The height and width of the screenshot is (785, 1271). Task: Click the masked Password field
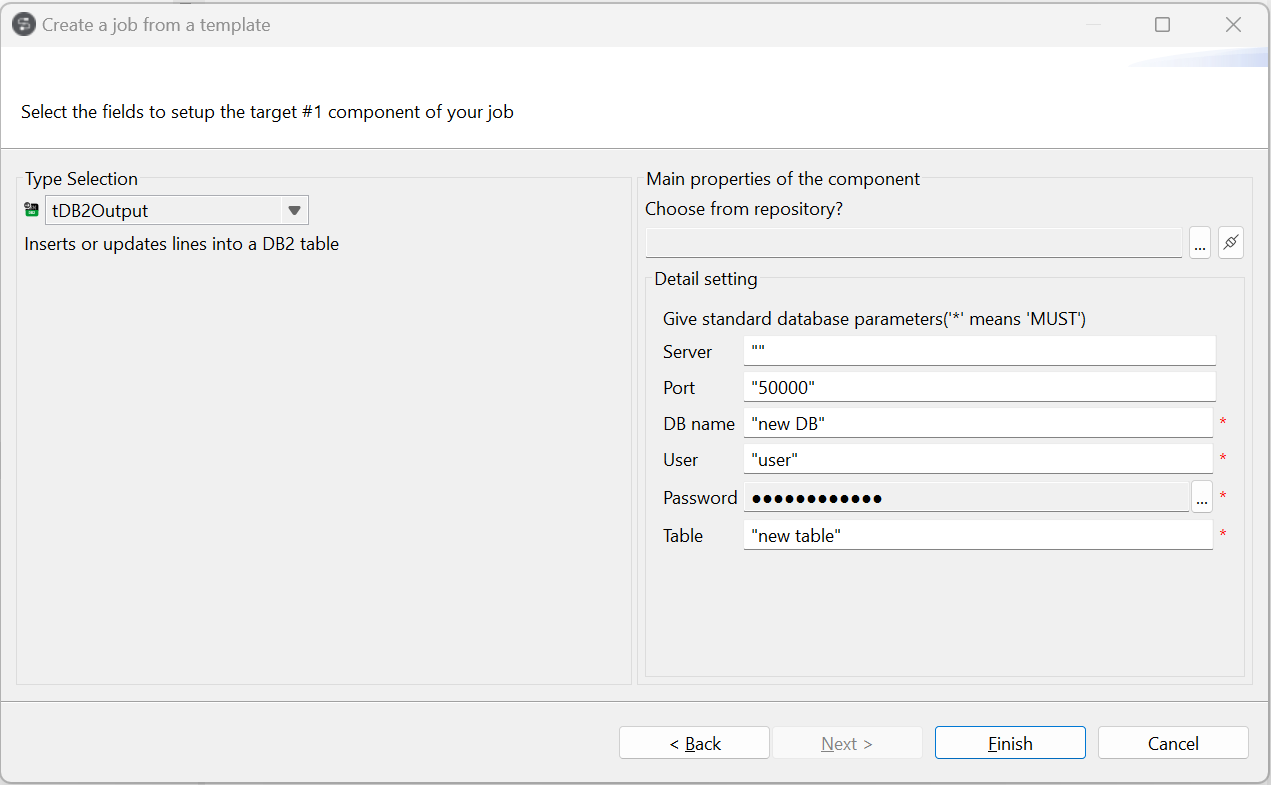965,497
